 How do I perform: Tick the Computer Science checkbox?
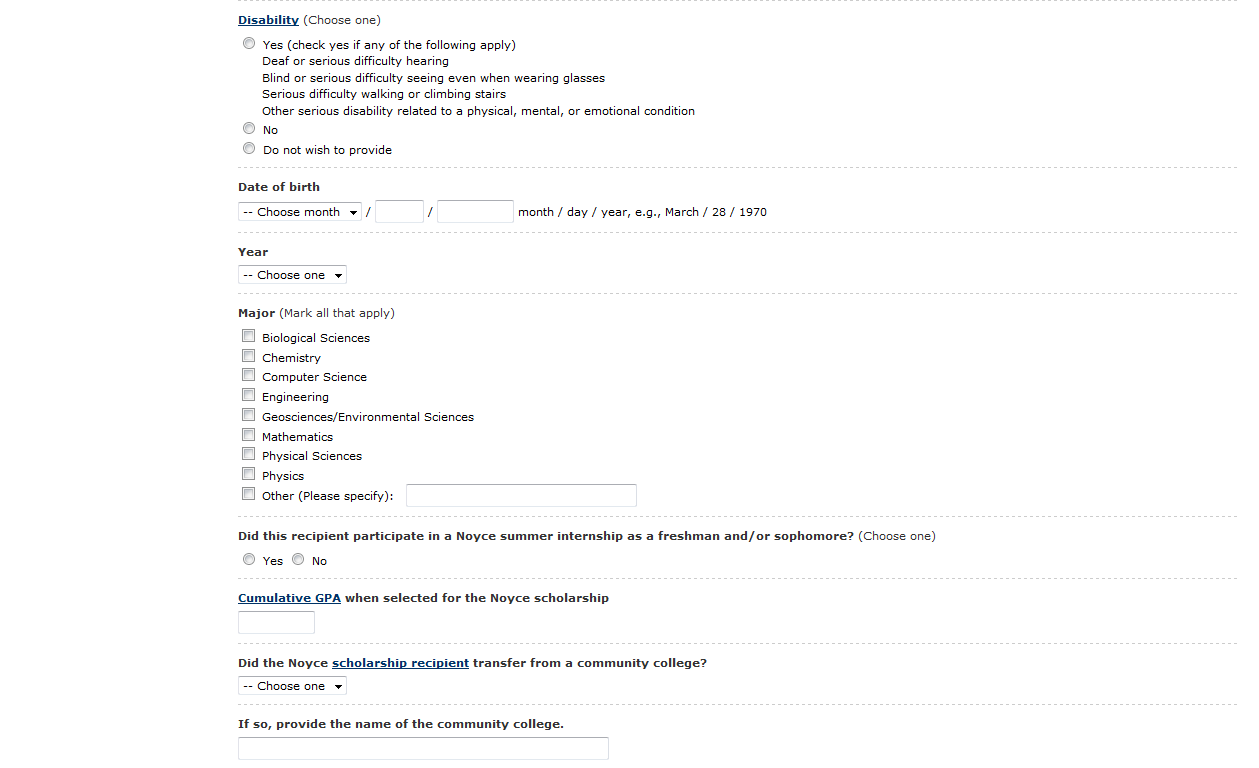click(248, 376)
